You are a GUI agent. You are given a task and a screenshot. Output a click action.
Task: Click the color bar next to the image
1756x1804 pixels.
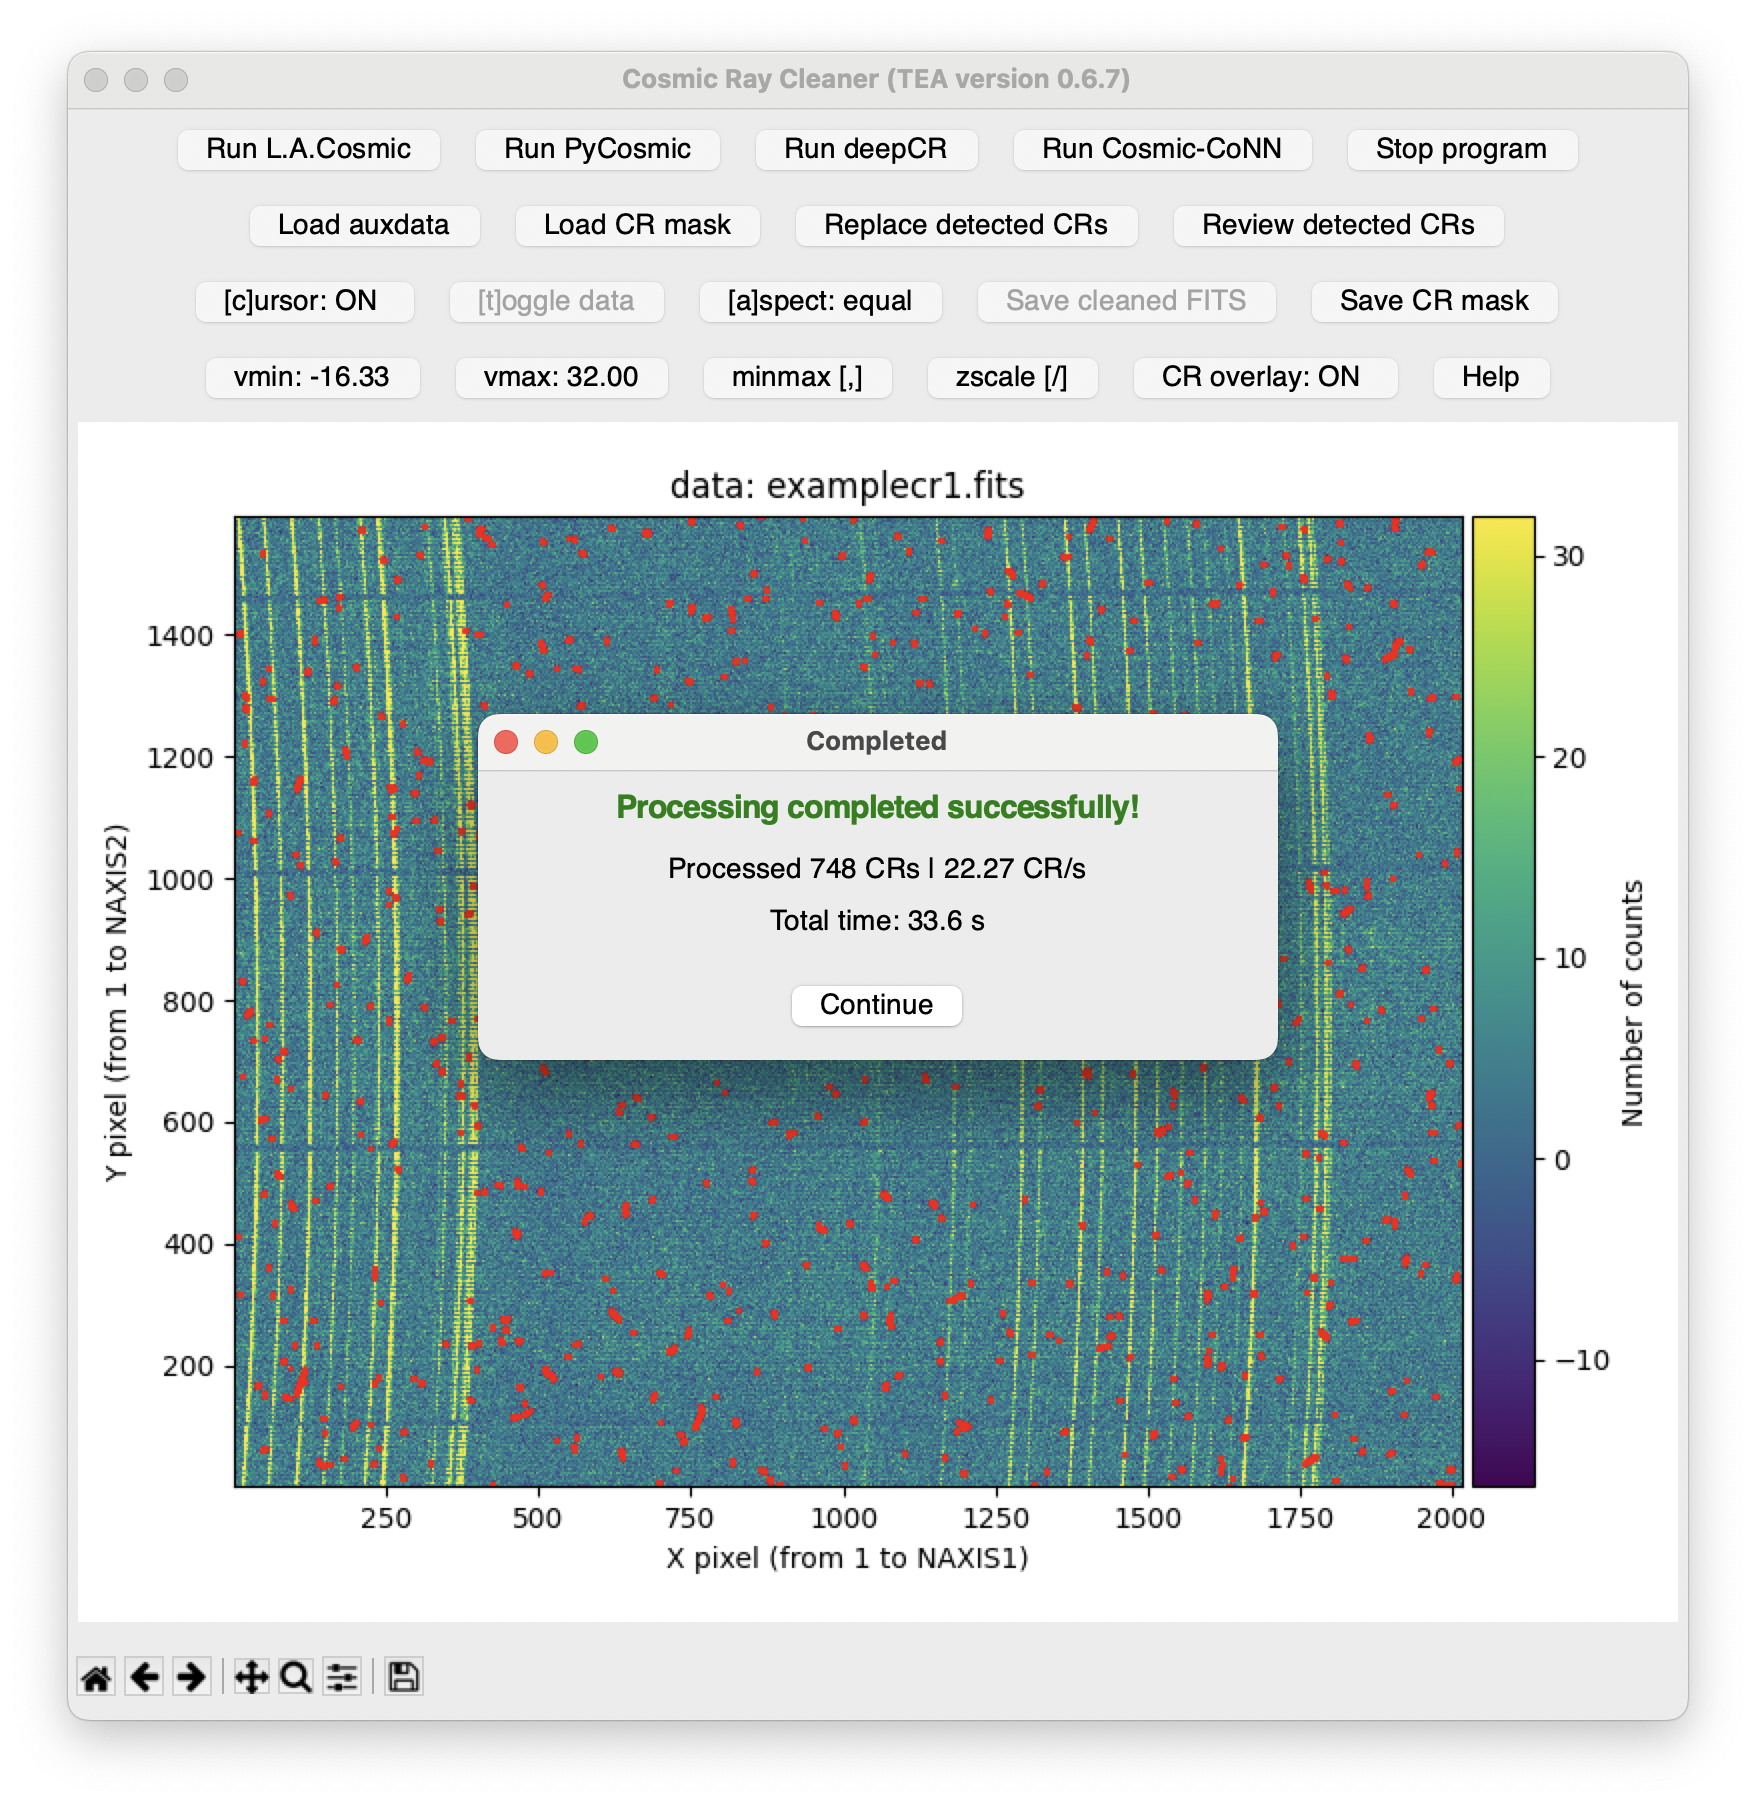[1502, 1001]
